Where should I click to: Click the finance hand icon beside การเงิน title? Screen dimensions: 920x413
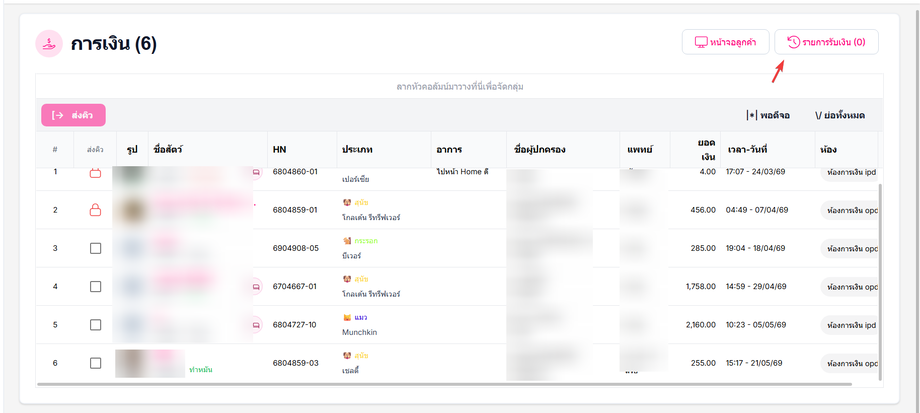pyautogui.click(x=49, y=43)
